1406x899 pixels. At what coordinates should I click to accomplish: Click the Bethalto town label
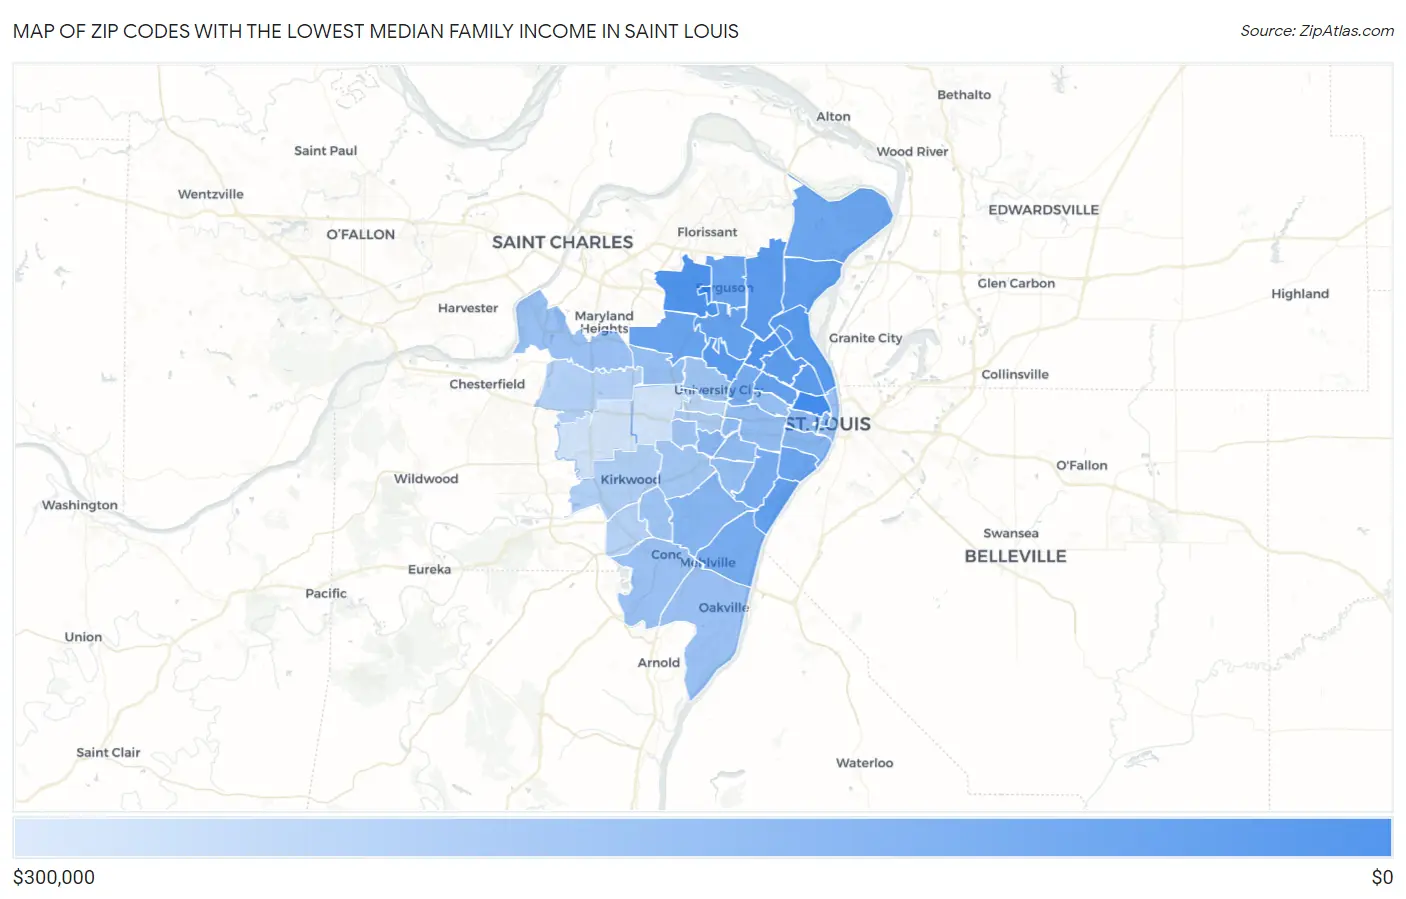click(x=964, y=95)
